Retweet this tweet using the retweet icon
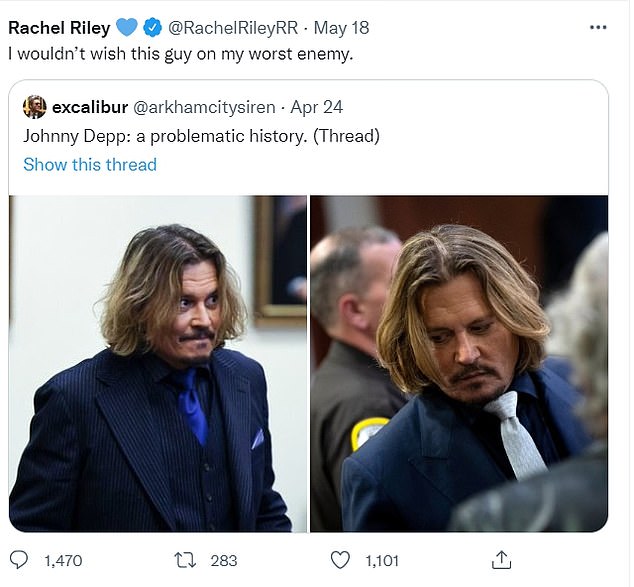 pyautogui.click(x=184, y=560)
